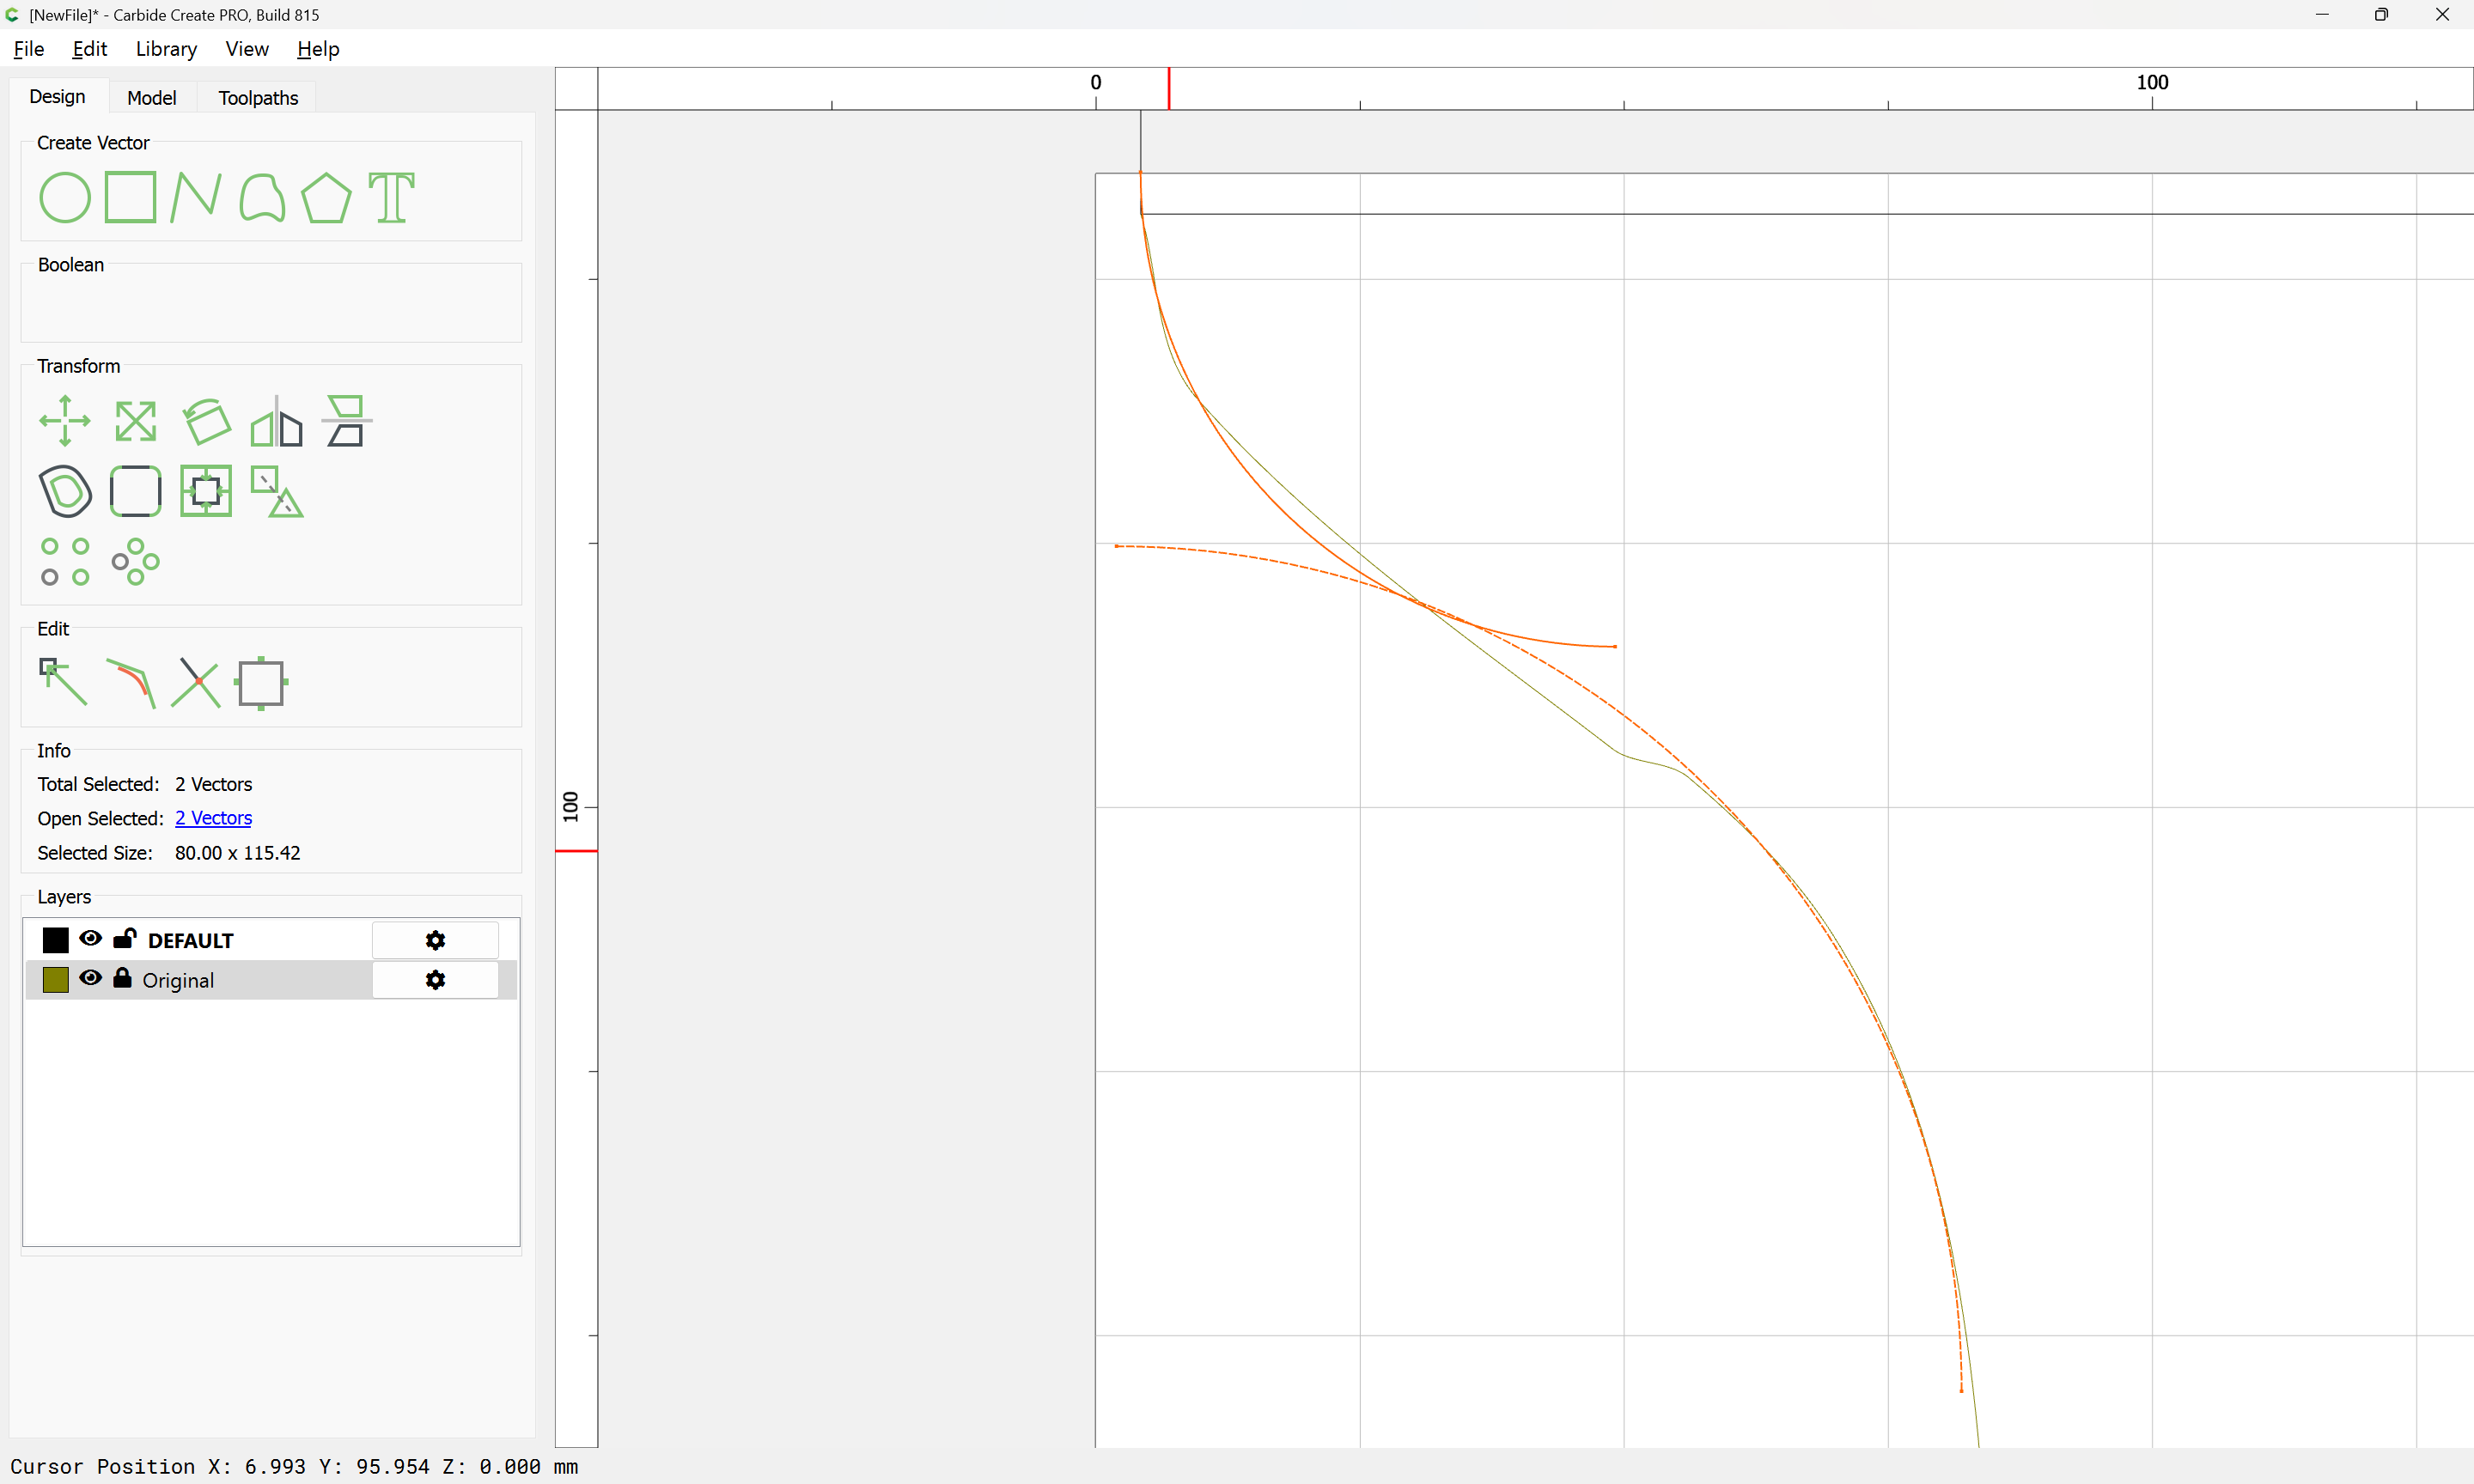Open DEFAULT layer settings gear

pyautogui.click(x=435, y=940)
